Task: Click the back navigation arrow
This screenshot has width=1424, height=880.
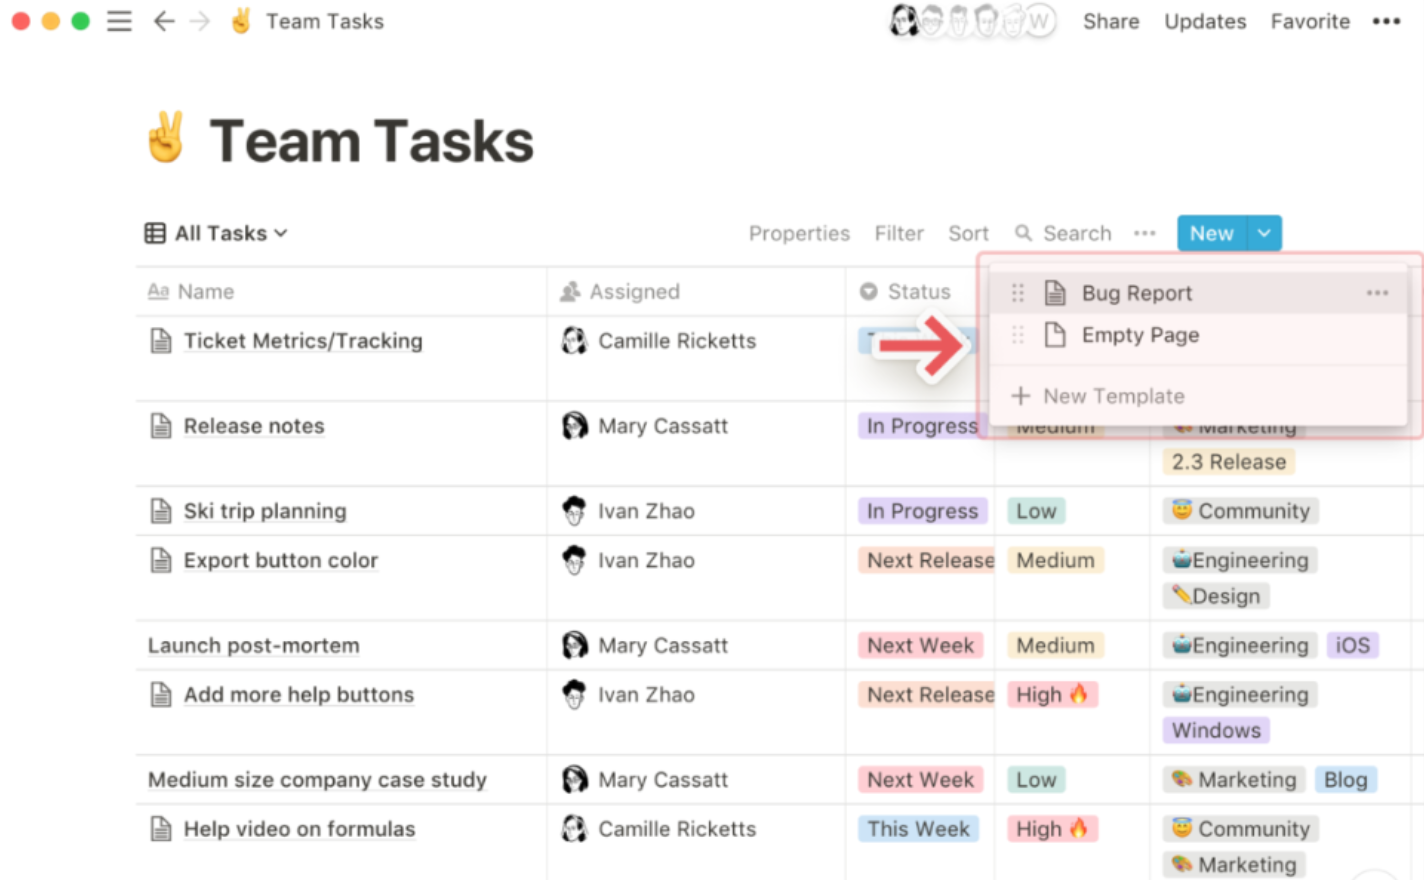Action: point(164,21)
